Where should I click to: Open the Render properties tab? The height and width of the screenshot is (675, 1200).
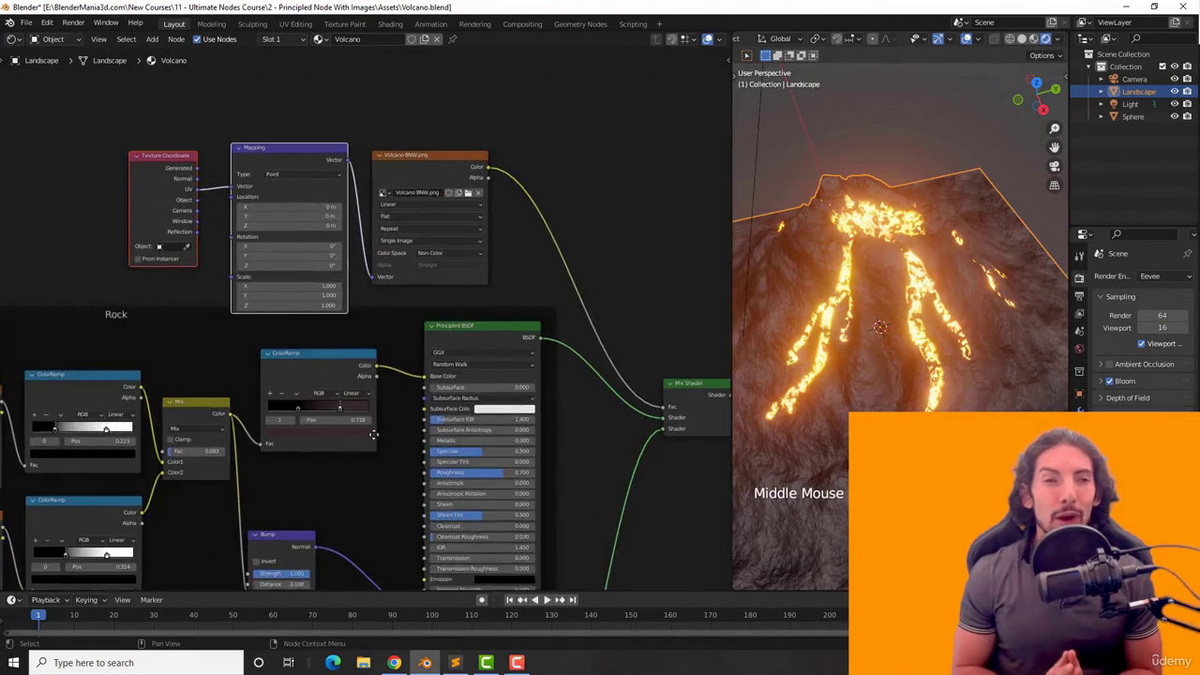[x=1079, y=277]
